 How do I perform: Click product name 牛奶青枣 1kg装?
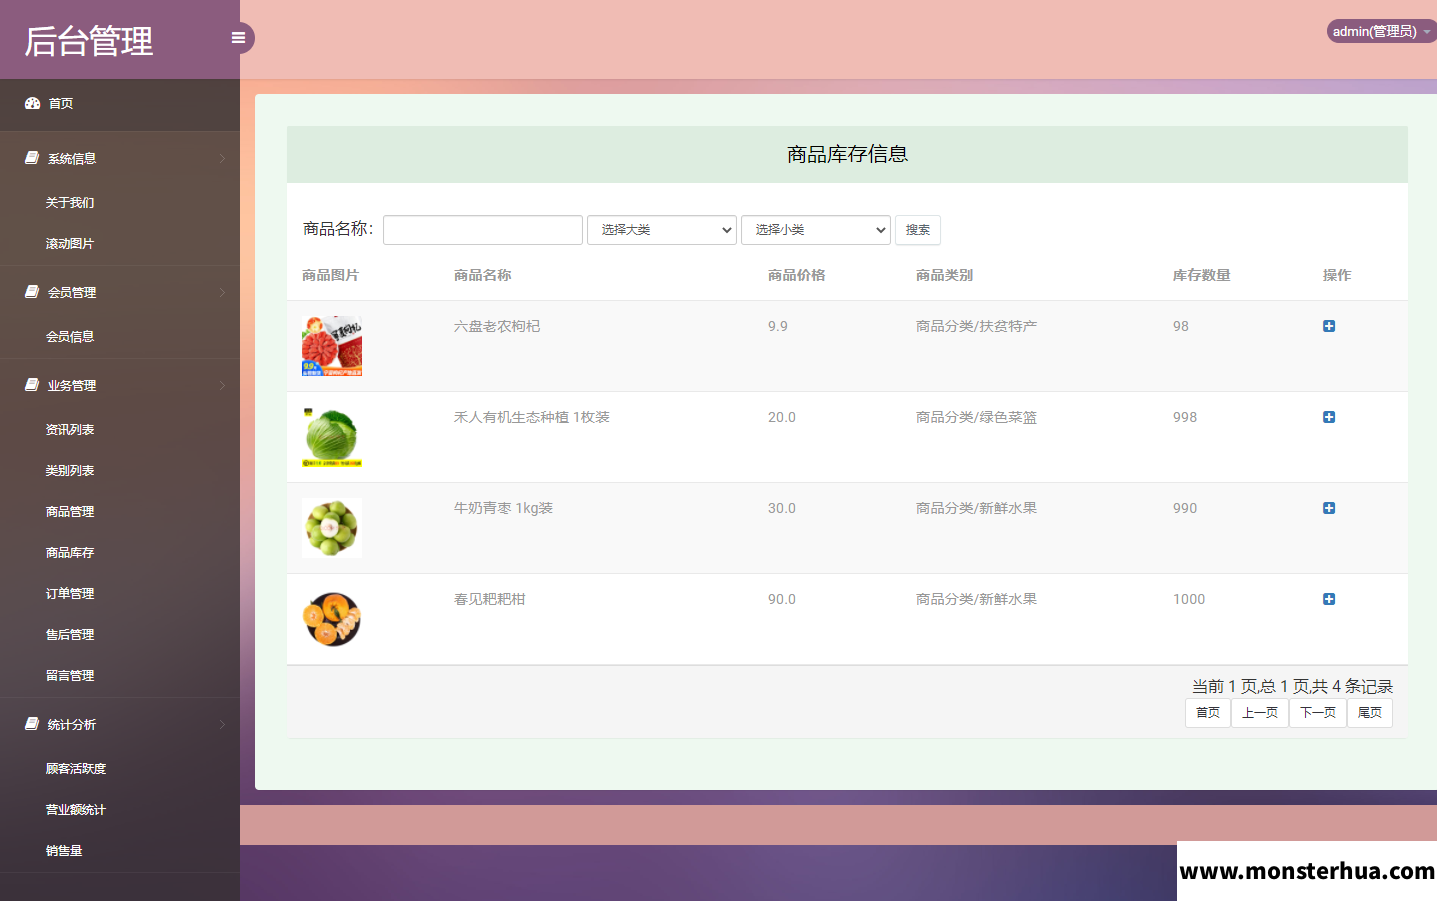(503, 508)
